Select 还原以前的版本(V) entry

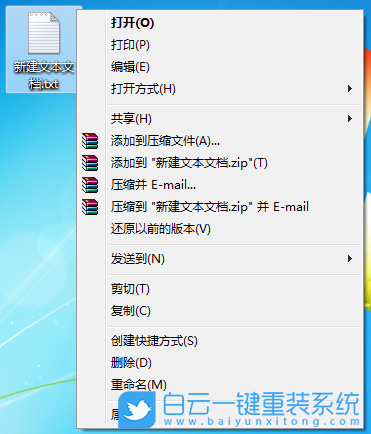(x=220, y=229)
